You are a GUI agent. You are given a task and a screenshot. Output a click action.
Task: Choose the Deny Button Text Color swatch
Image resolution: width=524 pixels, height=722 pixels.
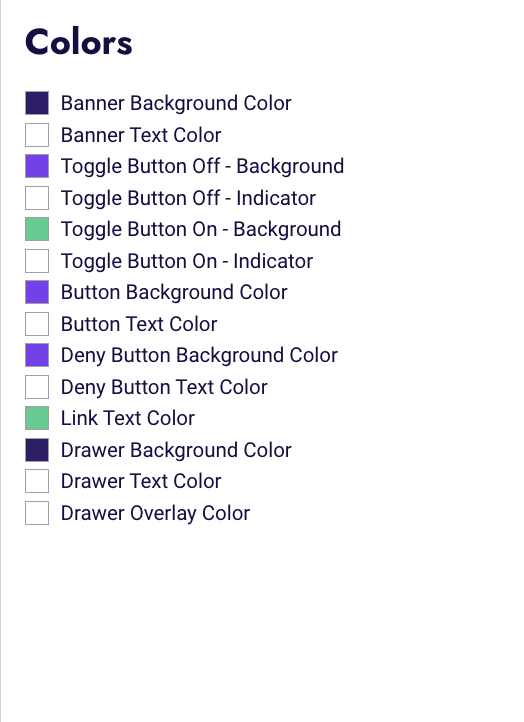[x=37, y=387]
